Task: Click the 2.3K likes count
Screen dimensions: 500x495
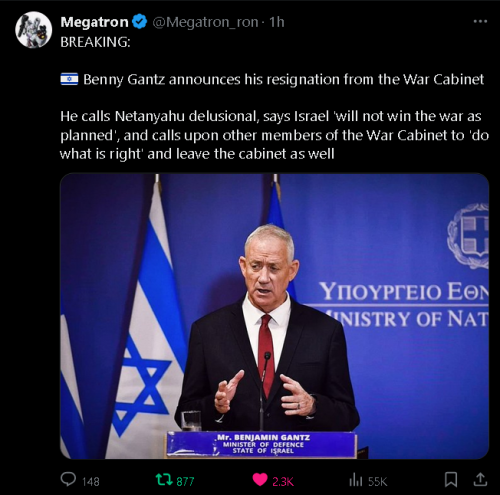Action: click(283, 481)
